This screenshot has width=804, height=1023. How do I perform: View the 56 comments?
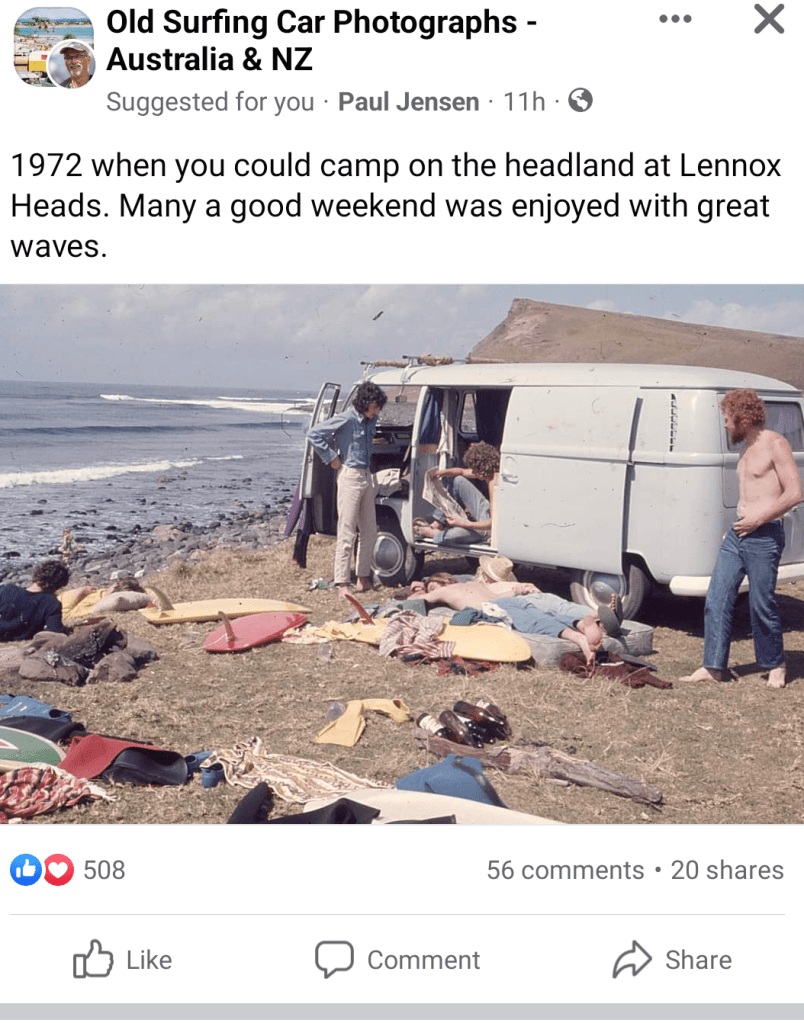pos(565,870)
